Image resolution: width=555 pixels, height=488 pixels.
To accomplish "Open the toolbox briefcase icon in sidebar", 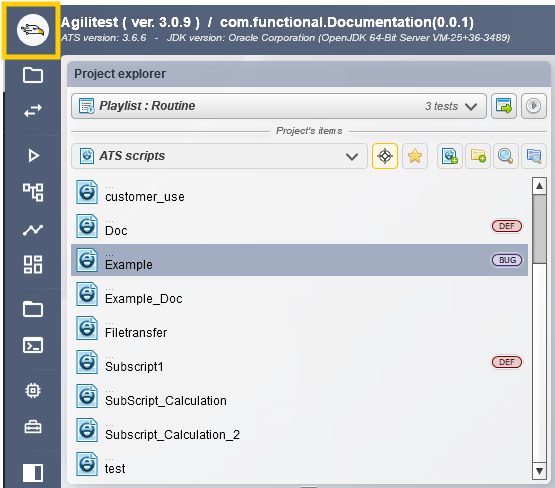I will pos(33,427).
